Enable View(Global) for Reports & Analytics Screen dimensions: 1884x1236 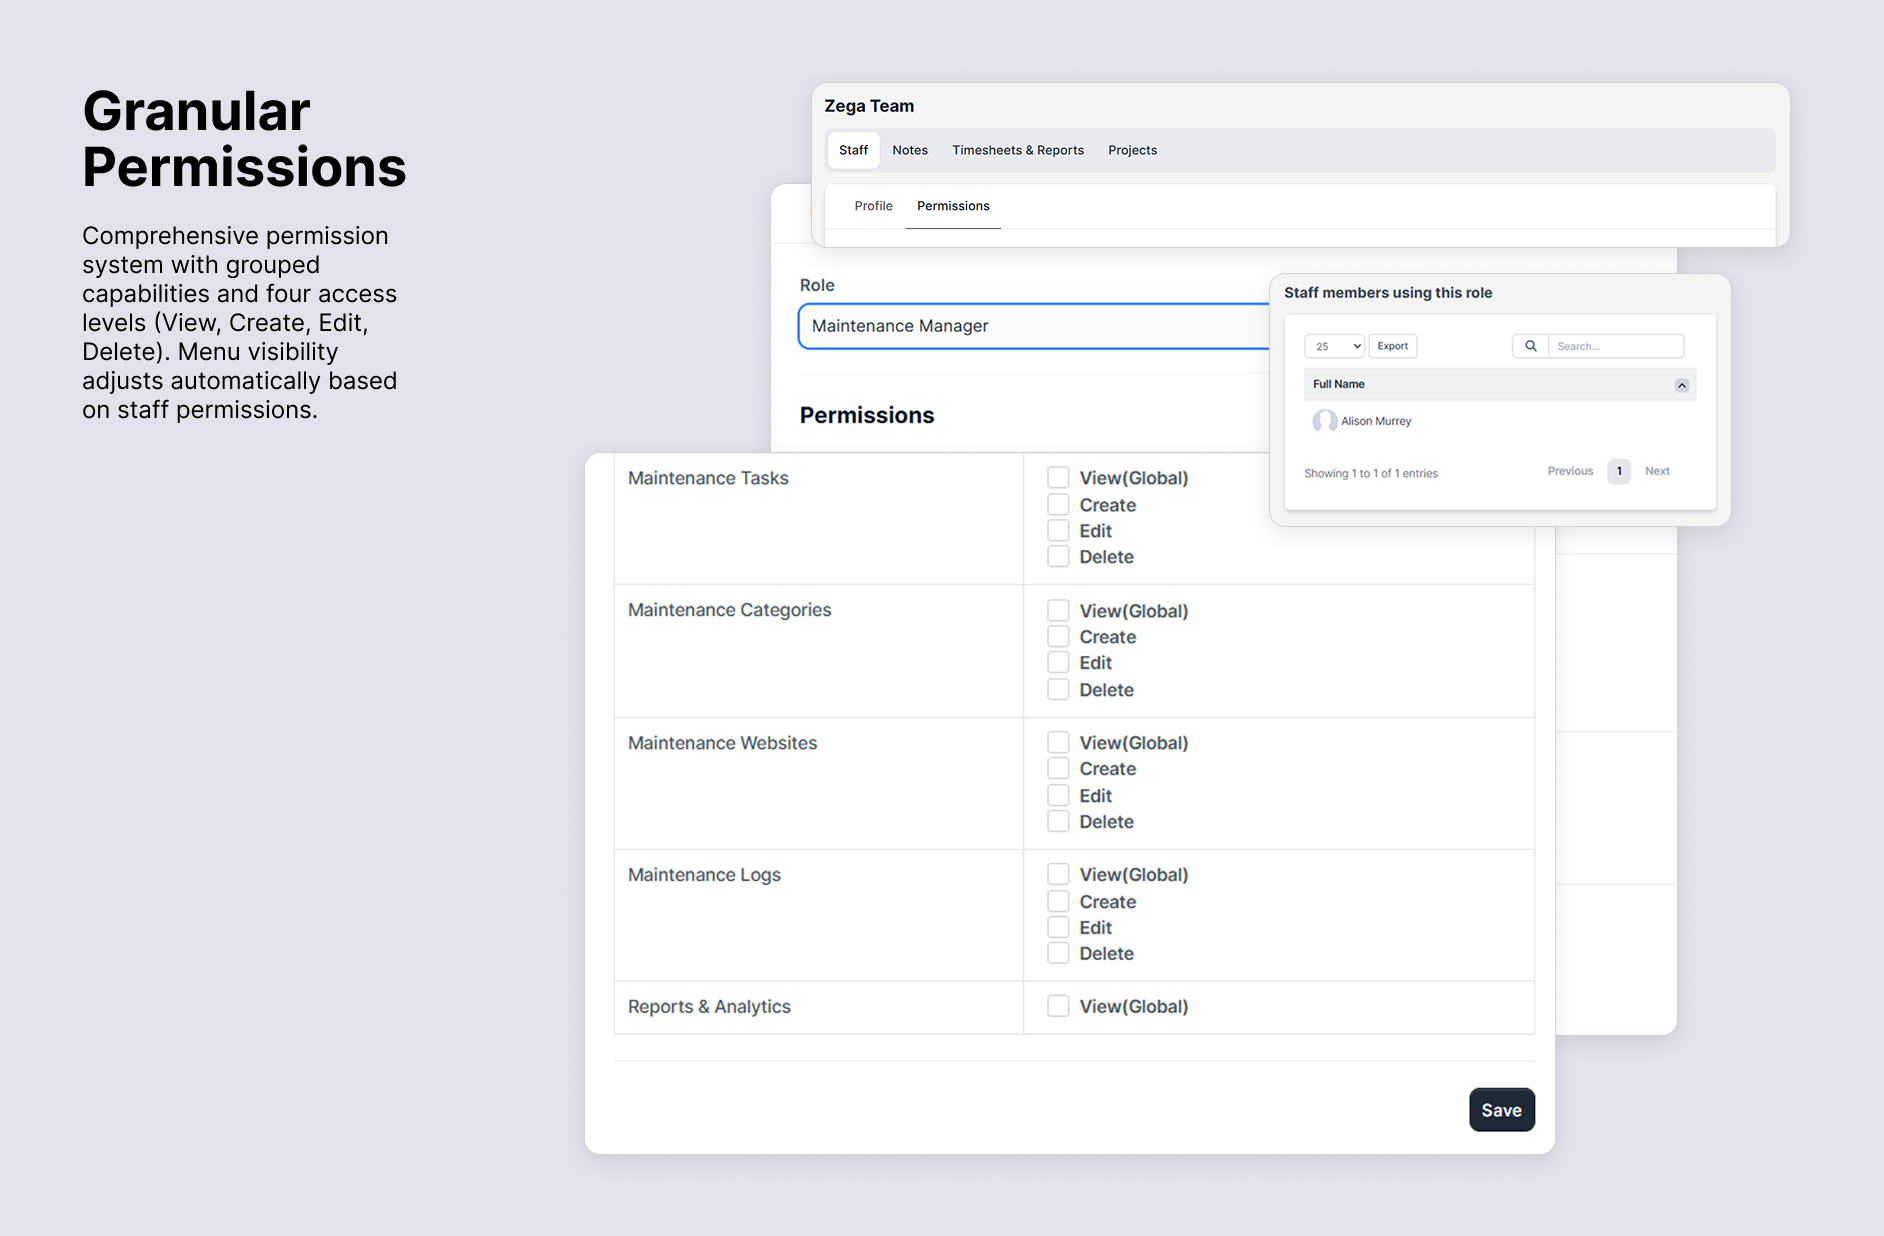pyautogui.click(x=1057, y=1005)
